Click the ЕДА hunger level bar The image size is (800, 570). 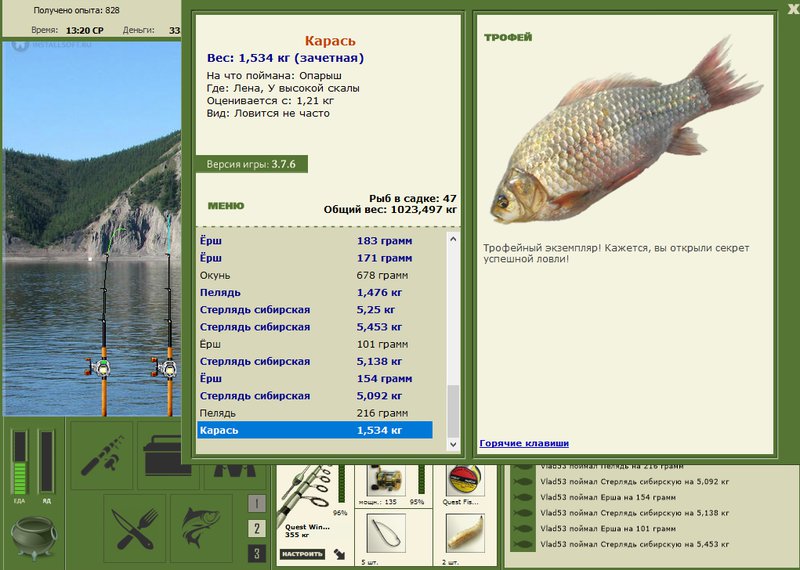pos(19,462)
